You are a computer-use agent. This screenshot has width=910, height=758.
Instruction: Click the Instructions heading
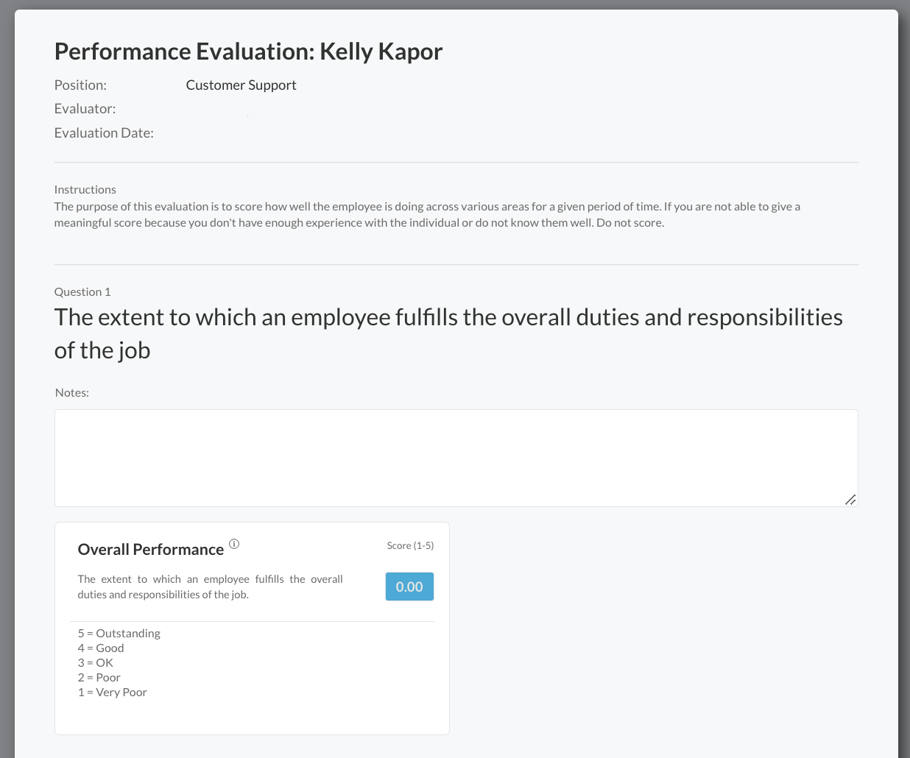[85, 189]
